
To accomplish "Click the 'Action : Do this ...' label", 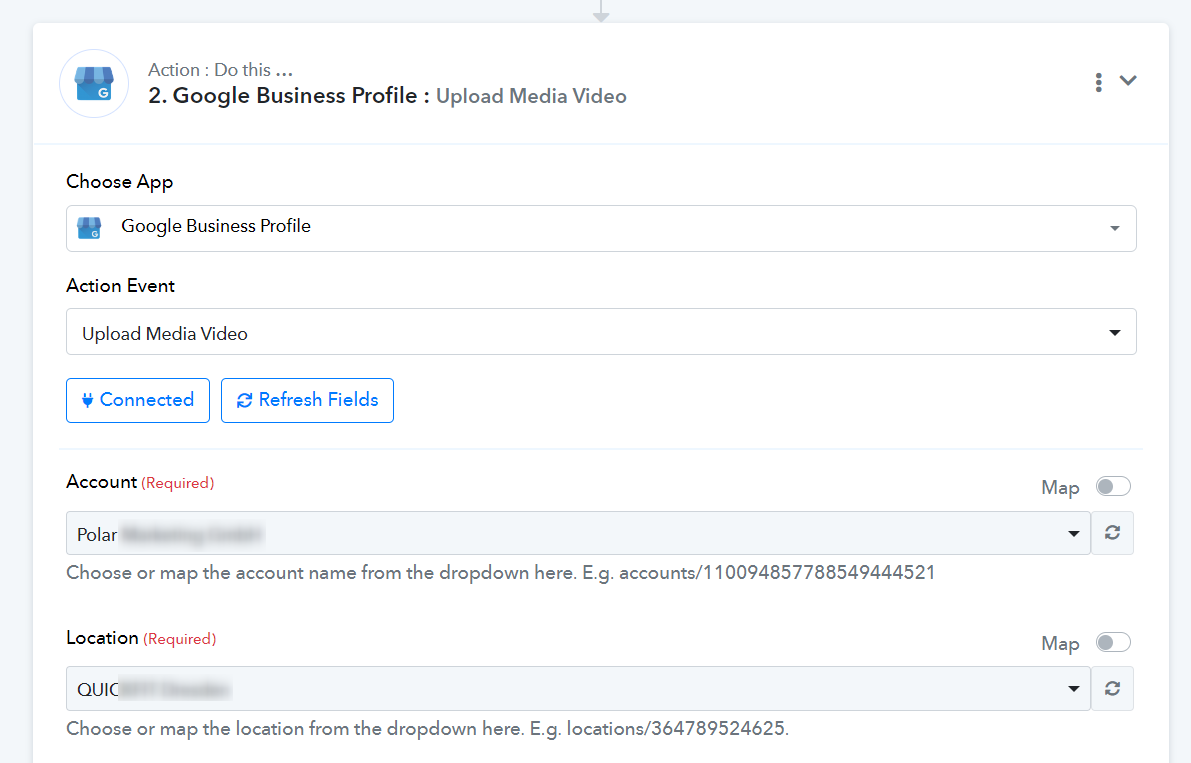I will click(220, 70).
